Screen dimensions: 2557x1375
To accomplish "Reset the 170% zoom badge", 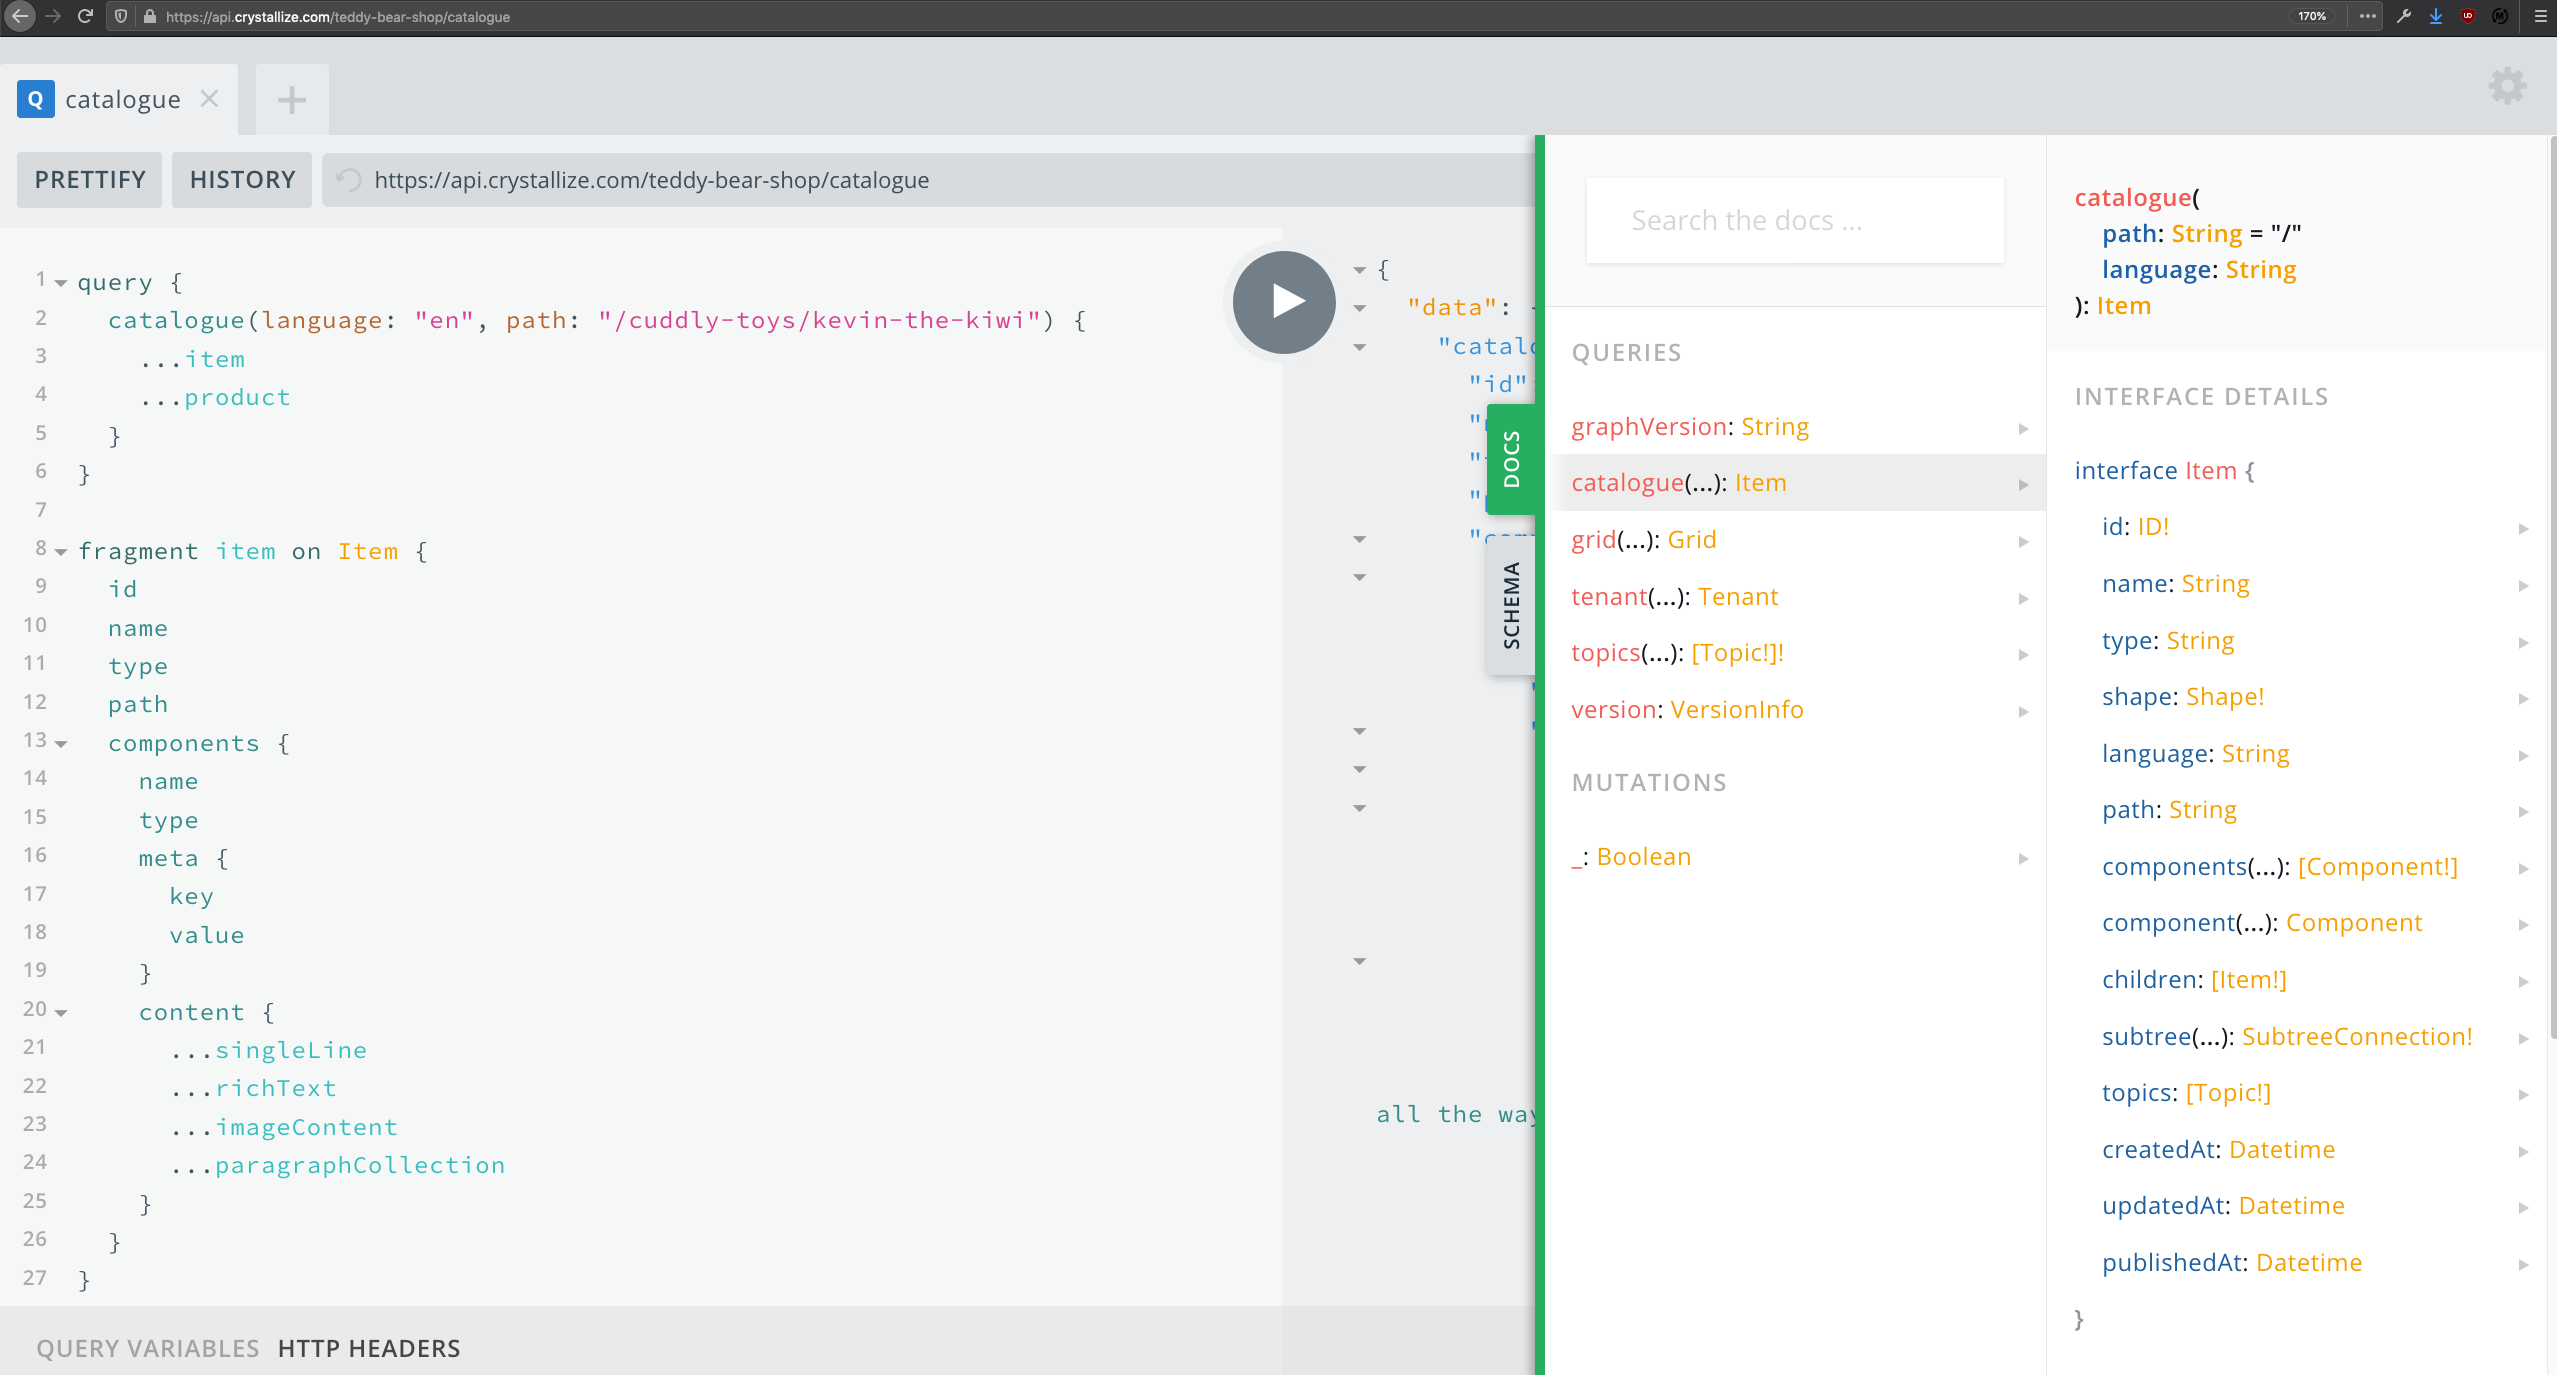I will (2313, 16).
